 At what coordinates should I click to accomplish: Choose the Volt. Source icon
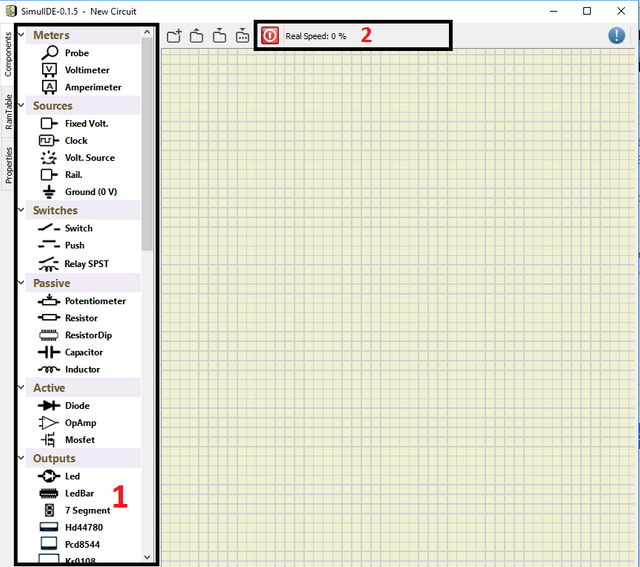pyautogui.click(x=49, y=158)
